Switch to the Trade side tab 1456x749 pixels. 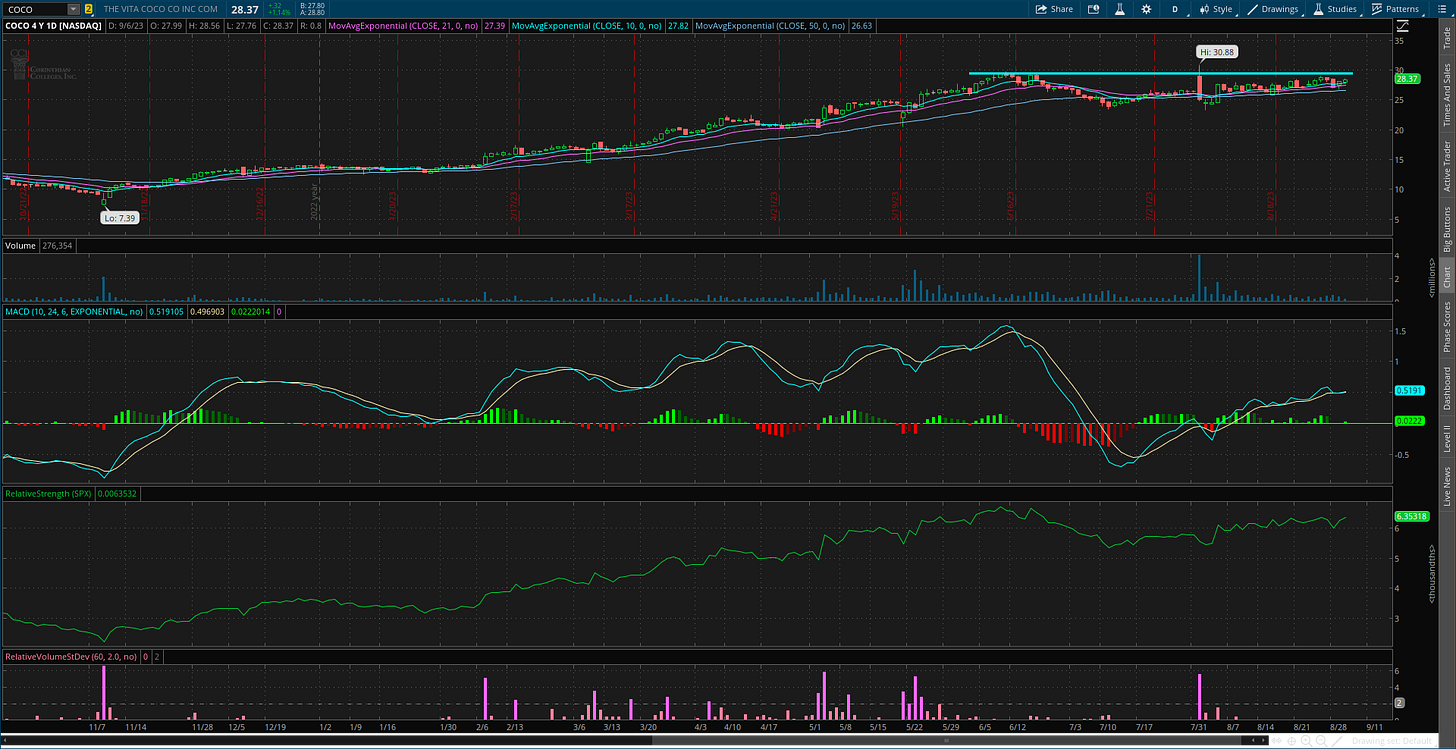(1447, 39)
